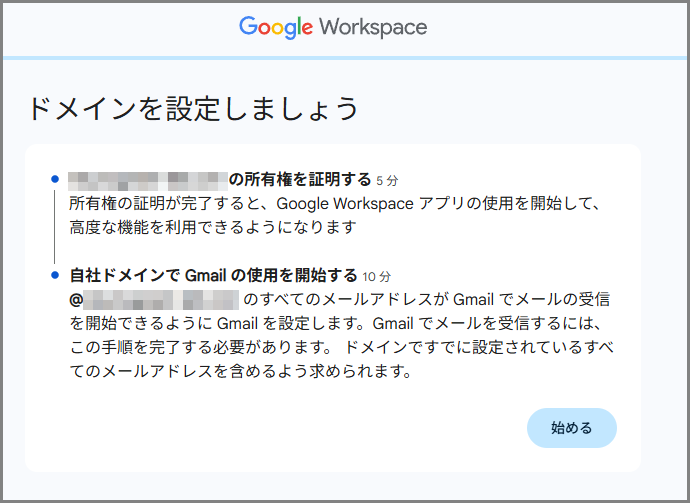
Task: Click the ドメインを設定しましょう heading
Action: click(x=190, y=107)
